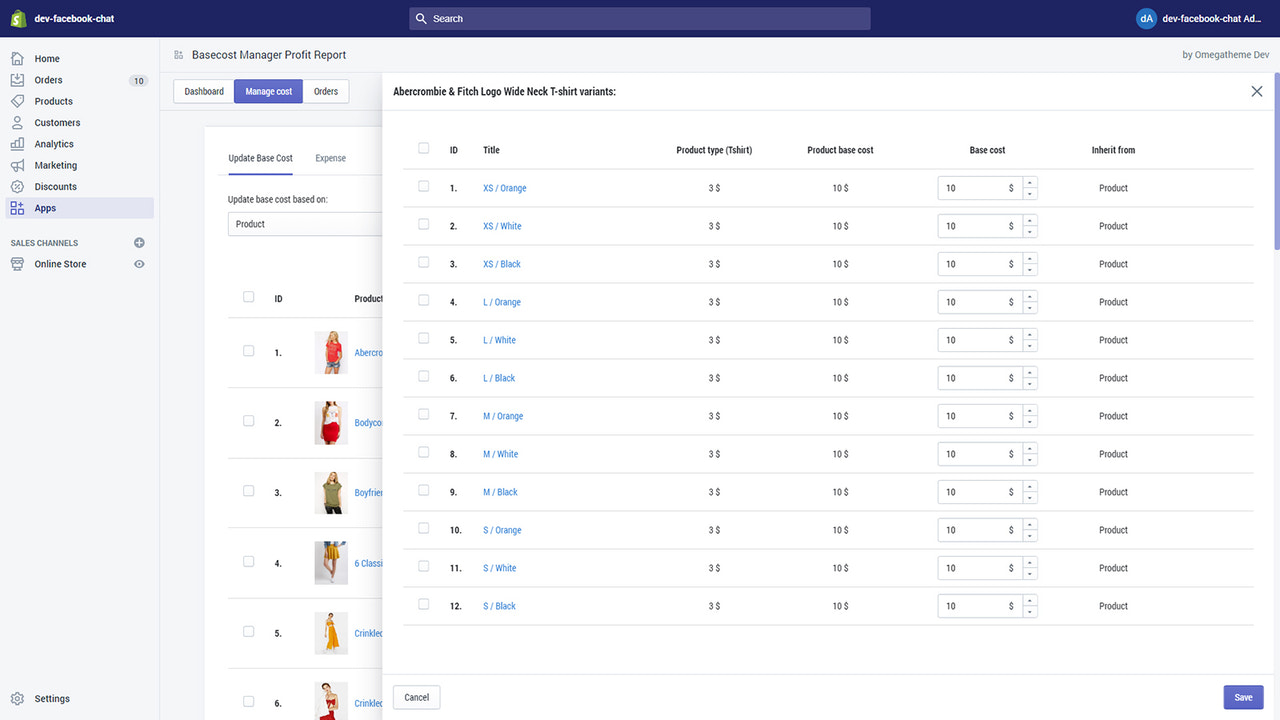The width and height of the screenshot is (1280, 720).
Task: Save the variant base cost changes
Action: pos(1242,697)
